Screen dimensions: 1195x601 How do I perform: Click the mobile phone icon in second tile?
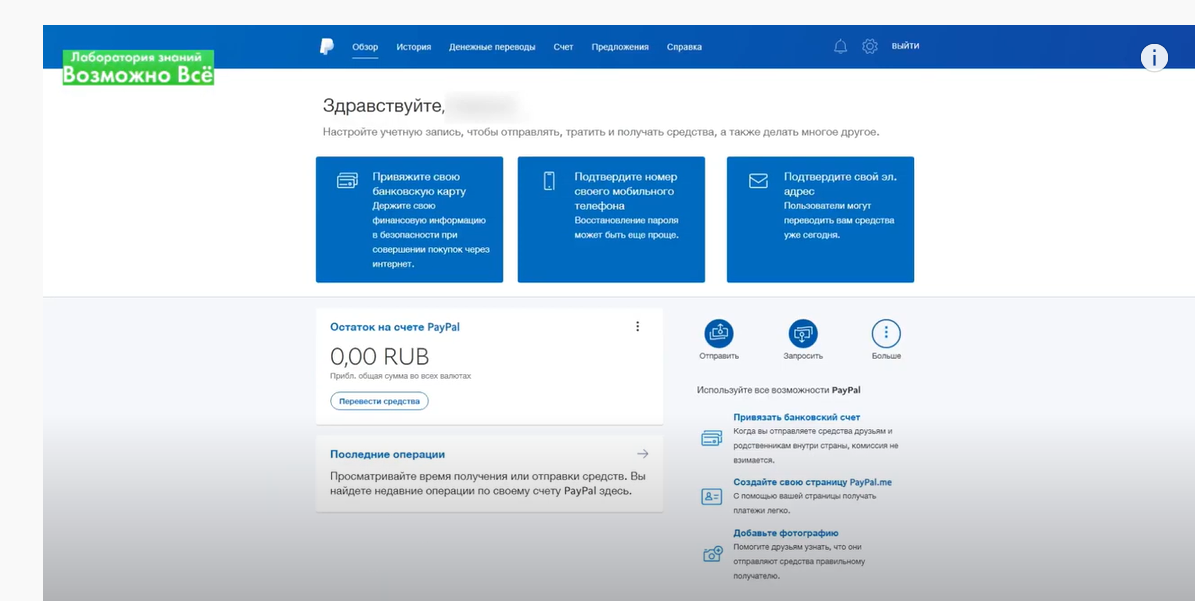click(x=549, y=181)
